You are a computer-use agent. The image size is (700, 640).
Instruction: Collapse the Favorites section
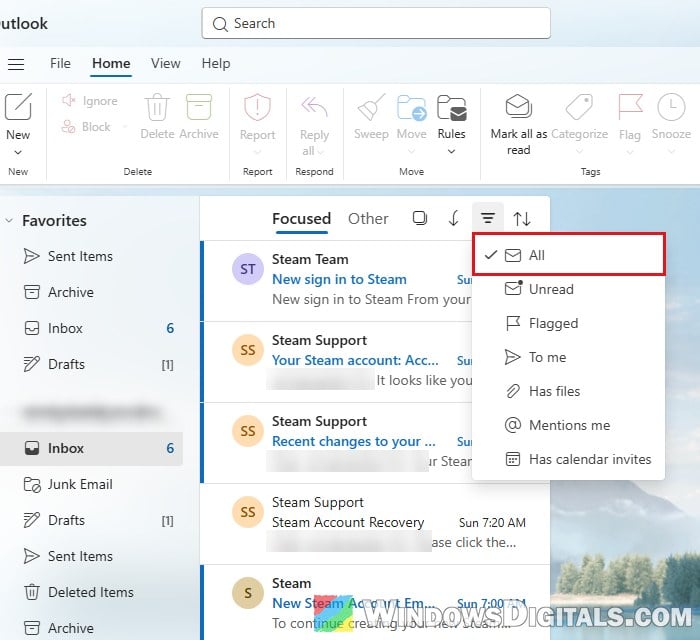(9, 220)
